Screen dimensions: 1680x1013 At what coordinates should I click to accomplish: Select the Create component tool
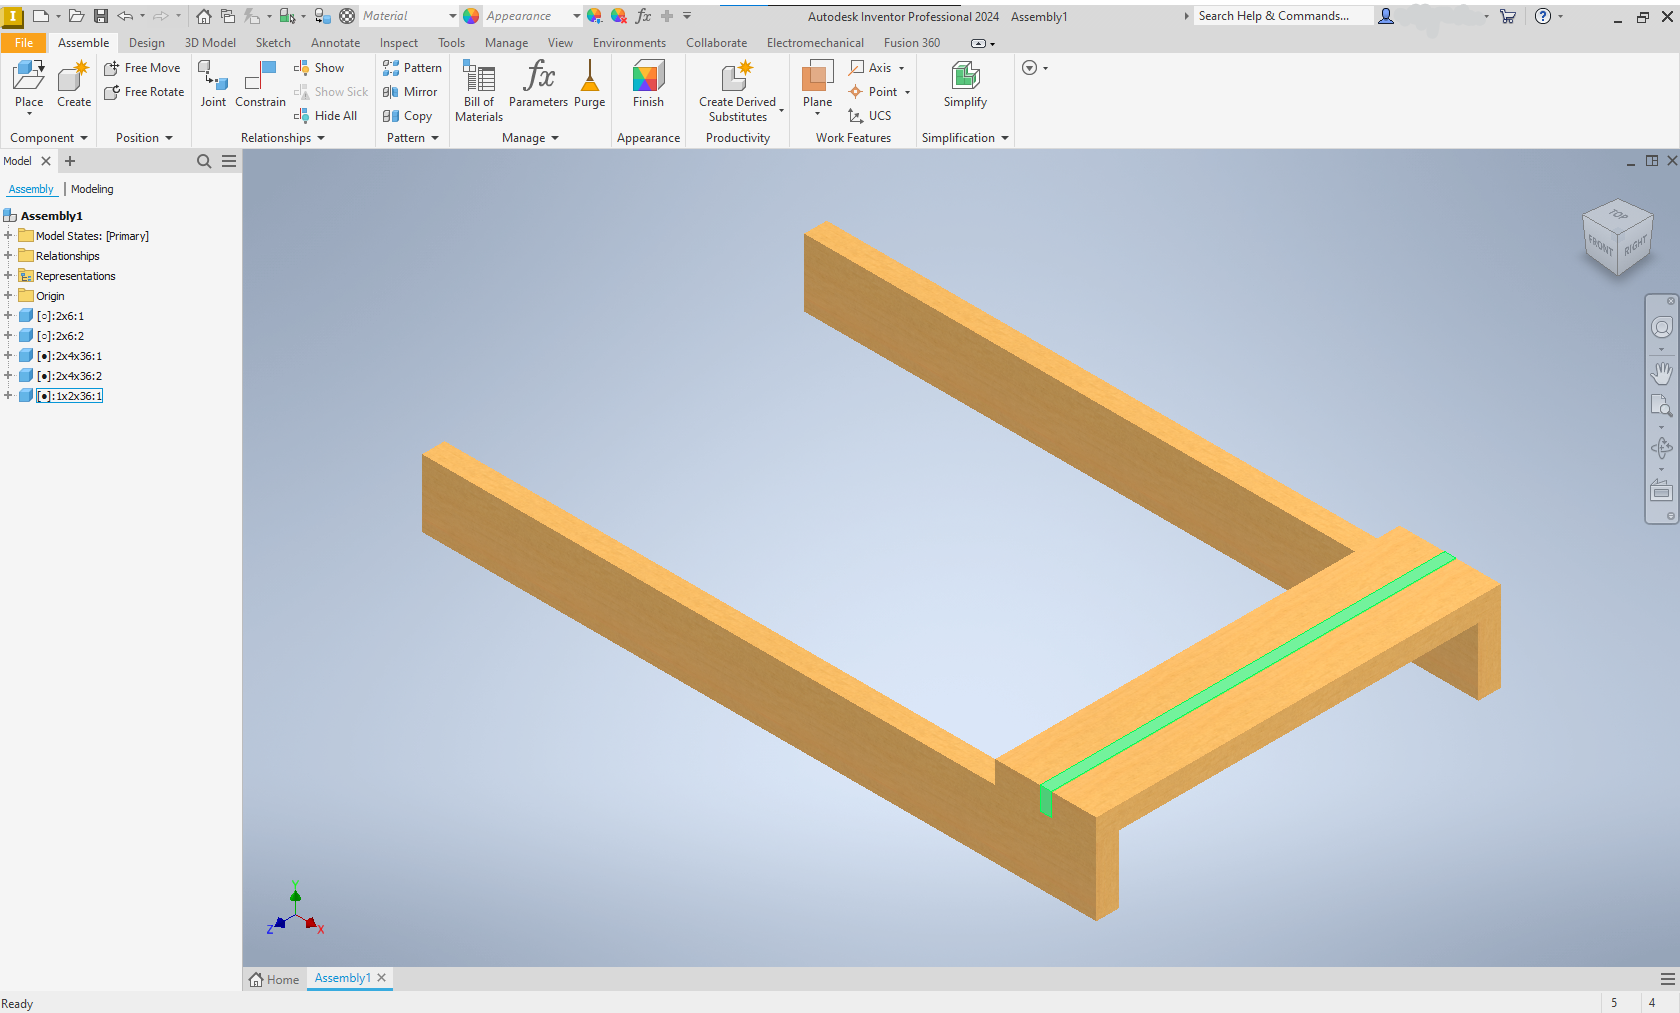(74, 85)
